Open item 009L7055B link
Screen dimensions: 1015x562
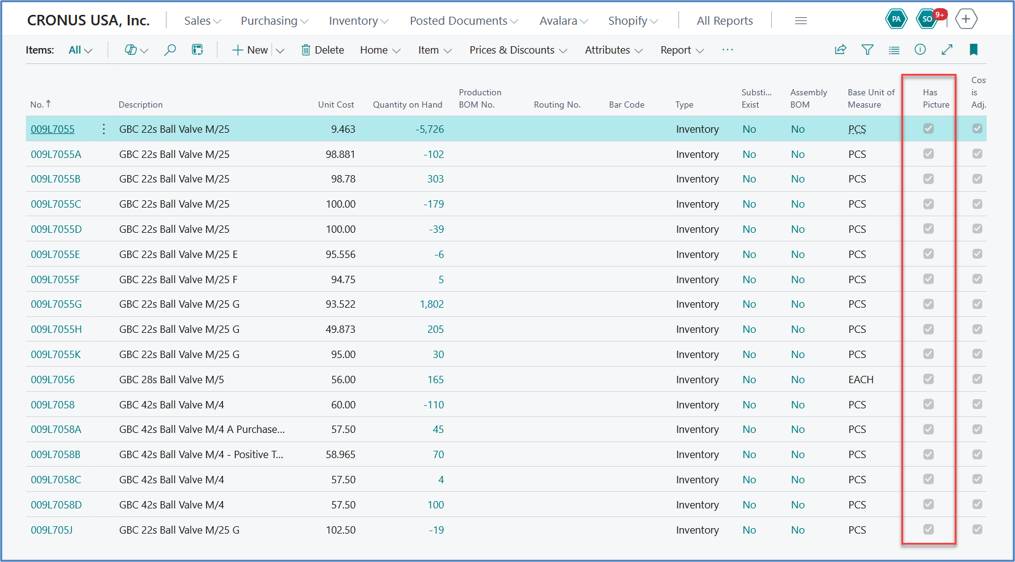point(56,179)
